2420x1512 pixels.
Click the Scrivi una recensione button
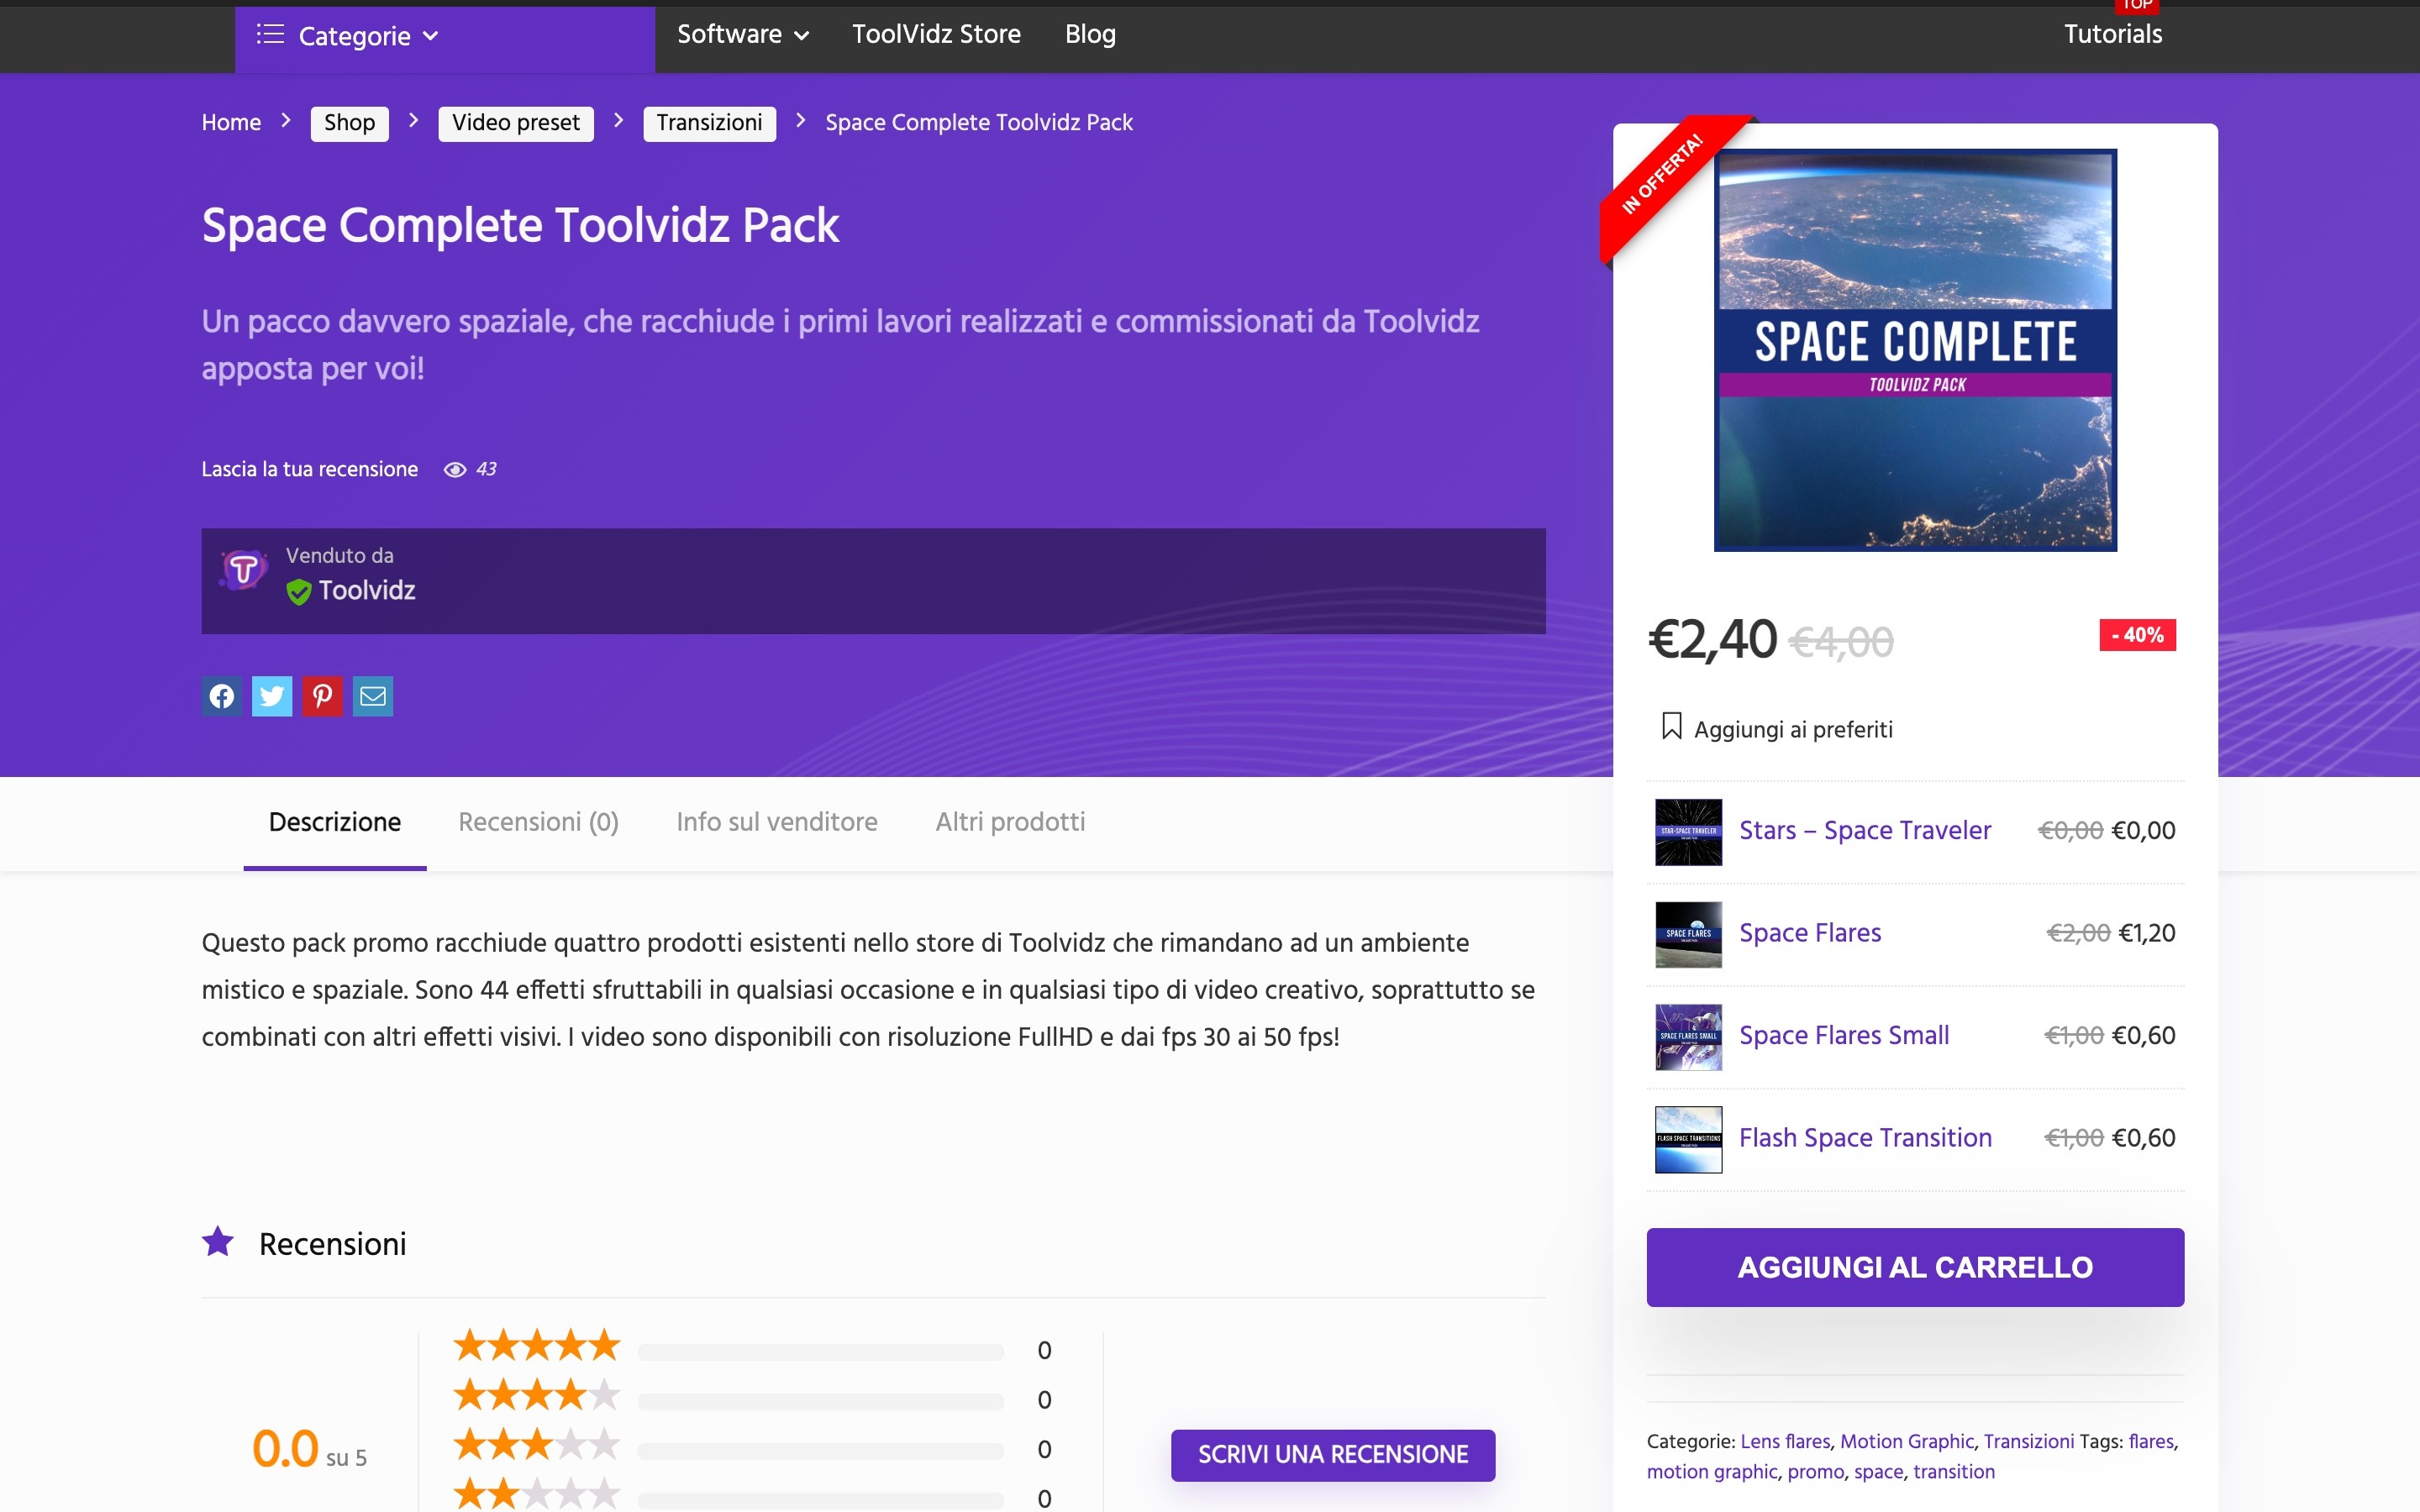pyautogui.click(x=1333, y=1455)
